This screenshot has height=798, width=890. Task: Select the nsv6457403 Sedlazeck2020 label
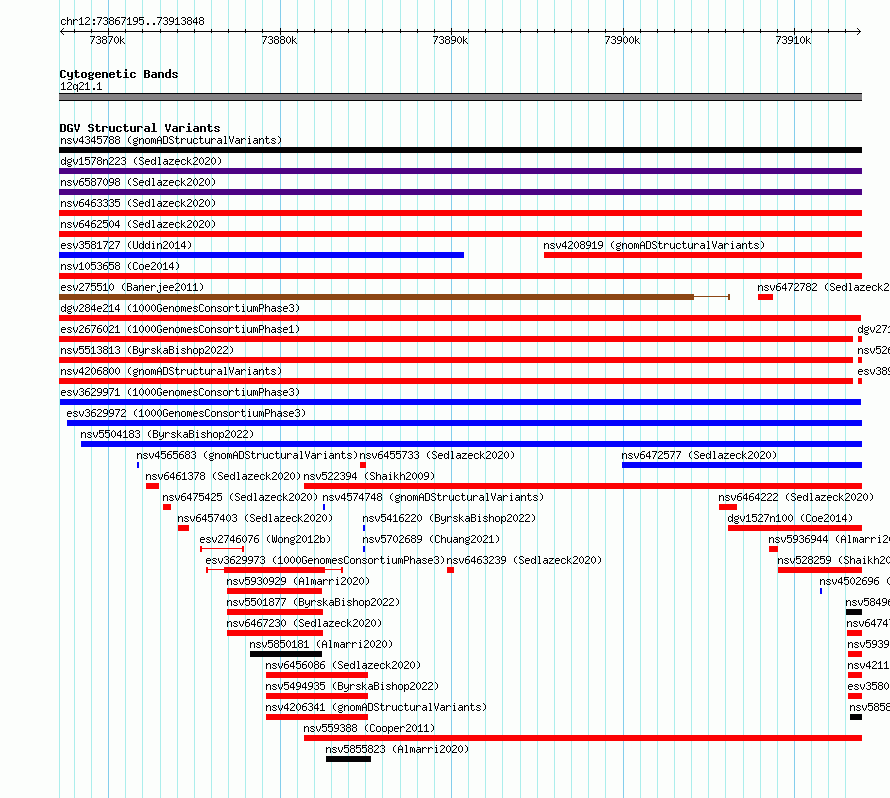255,518
